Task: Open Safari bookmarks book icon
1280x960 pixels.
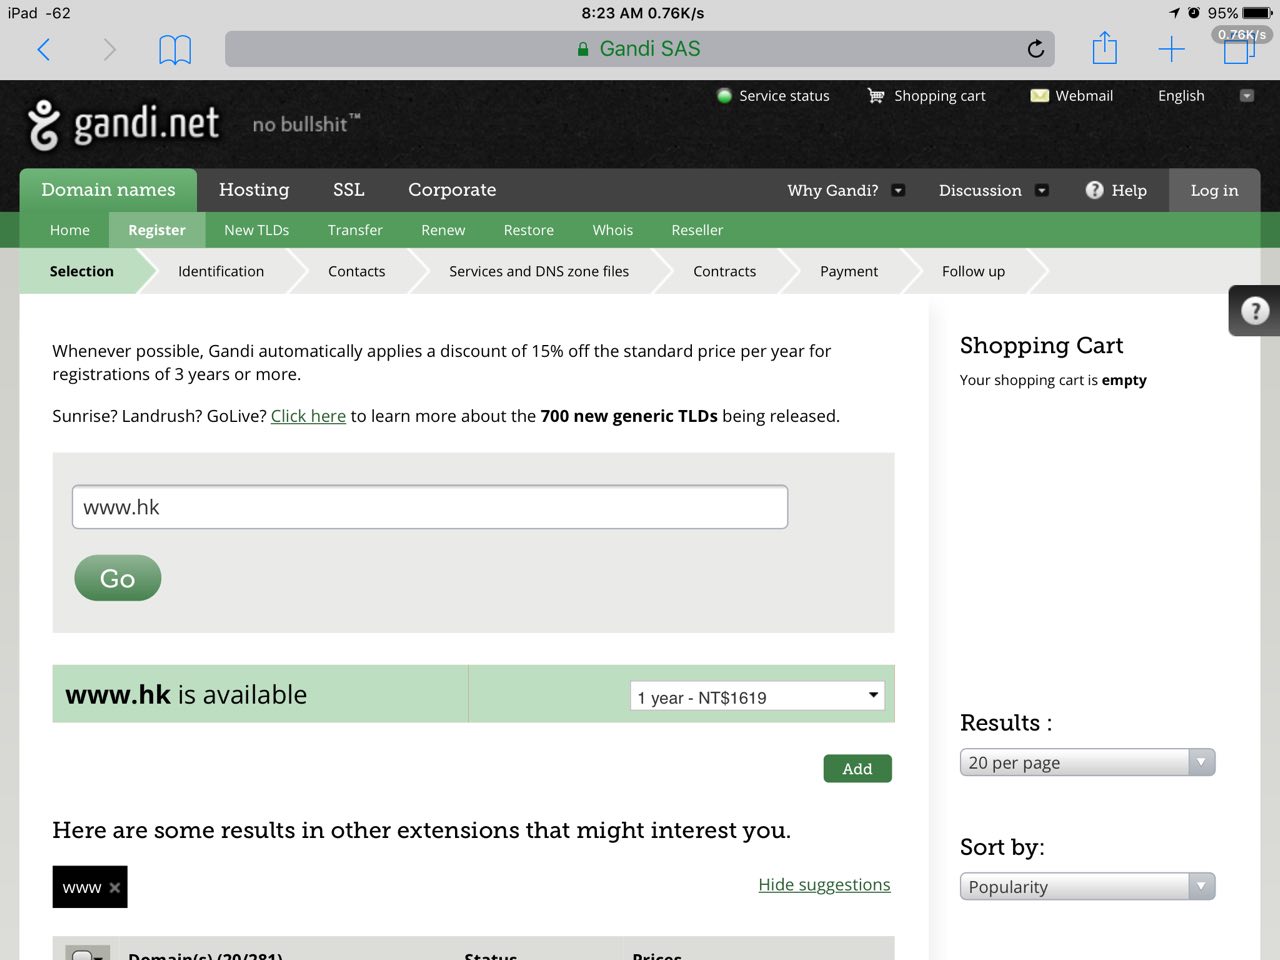Action: 175,49
